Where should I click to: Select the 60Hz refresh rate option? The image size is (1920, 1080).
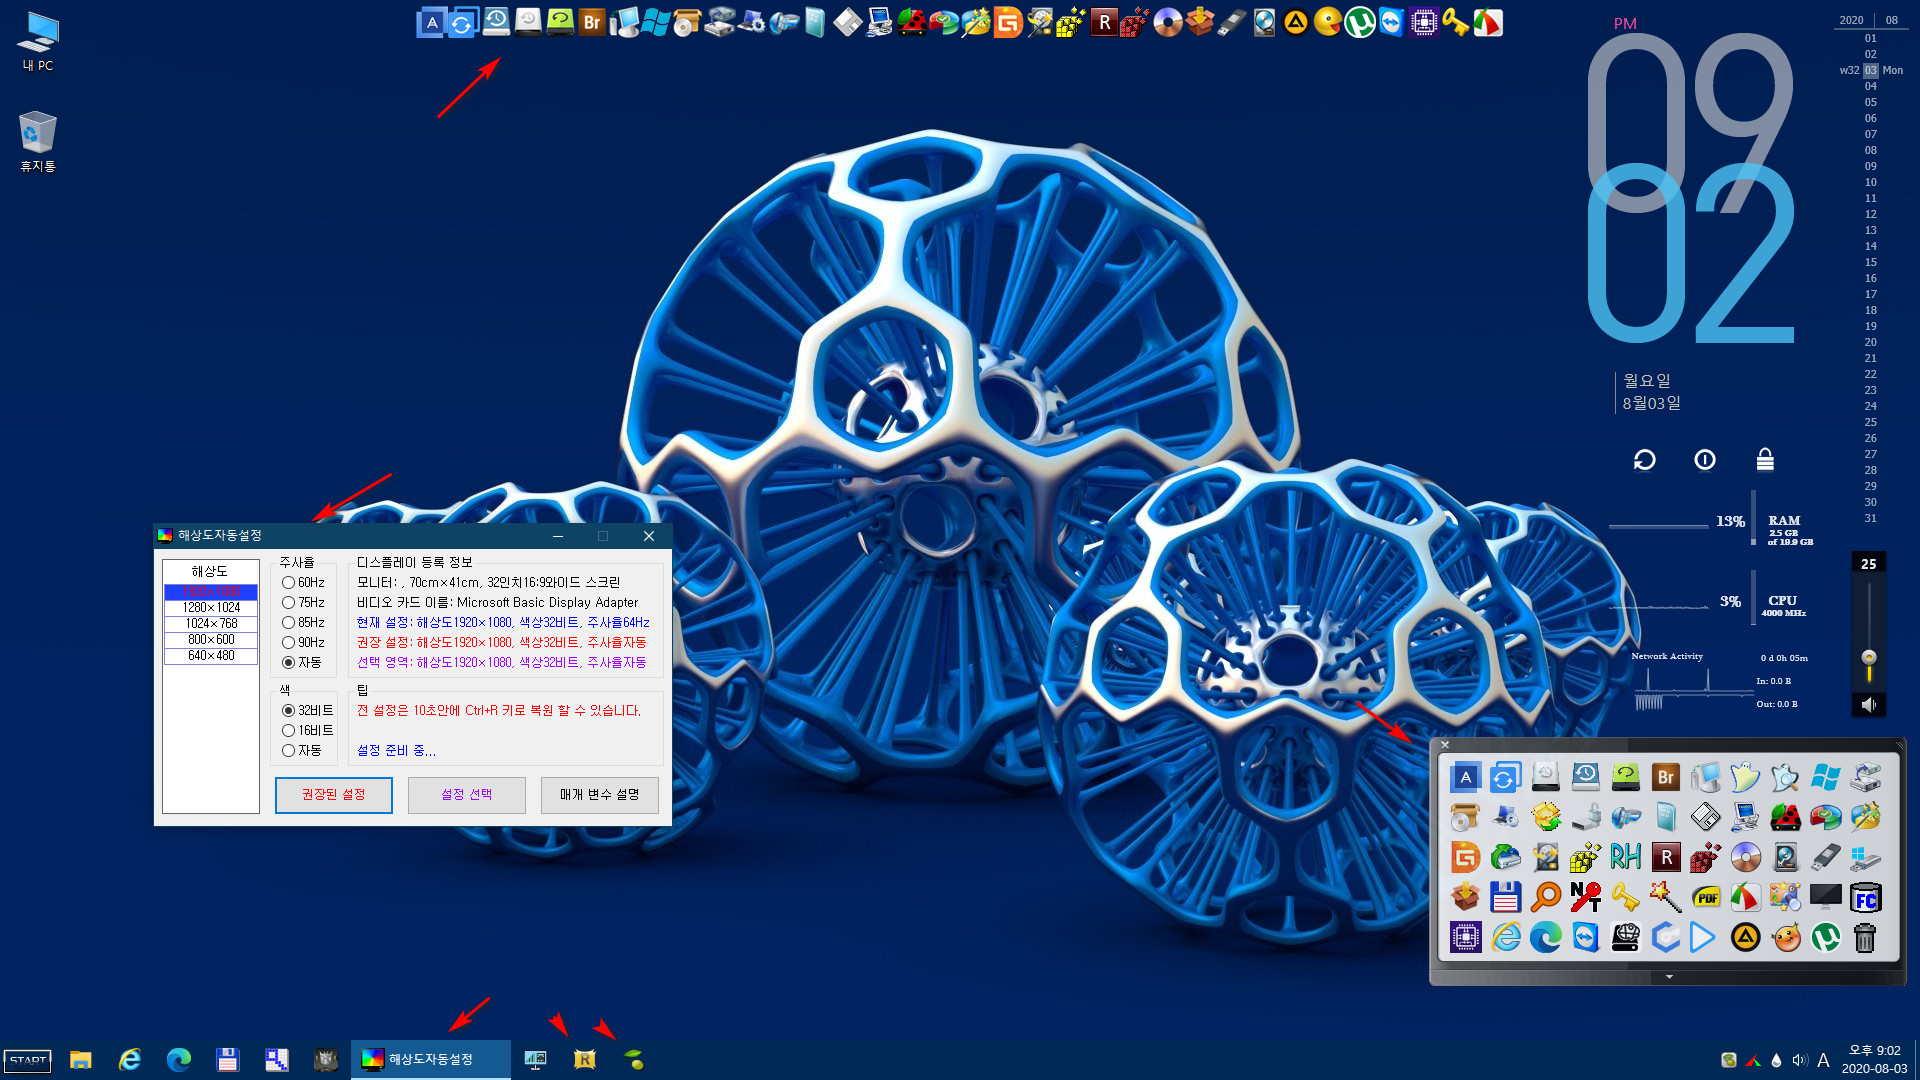coord(303,582)
